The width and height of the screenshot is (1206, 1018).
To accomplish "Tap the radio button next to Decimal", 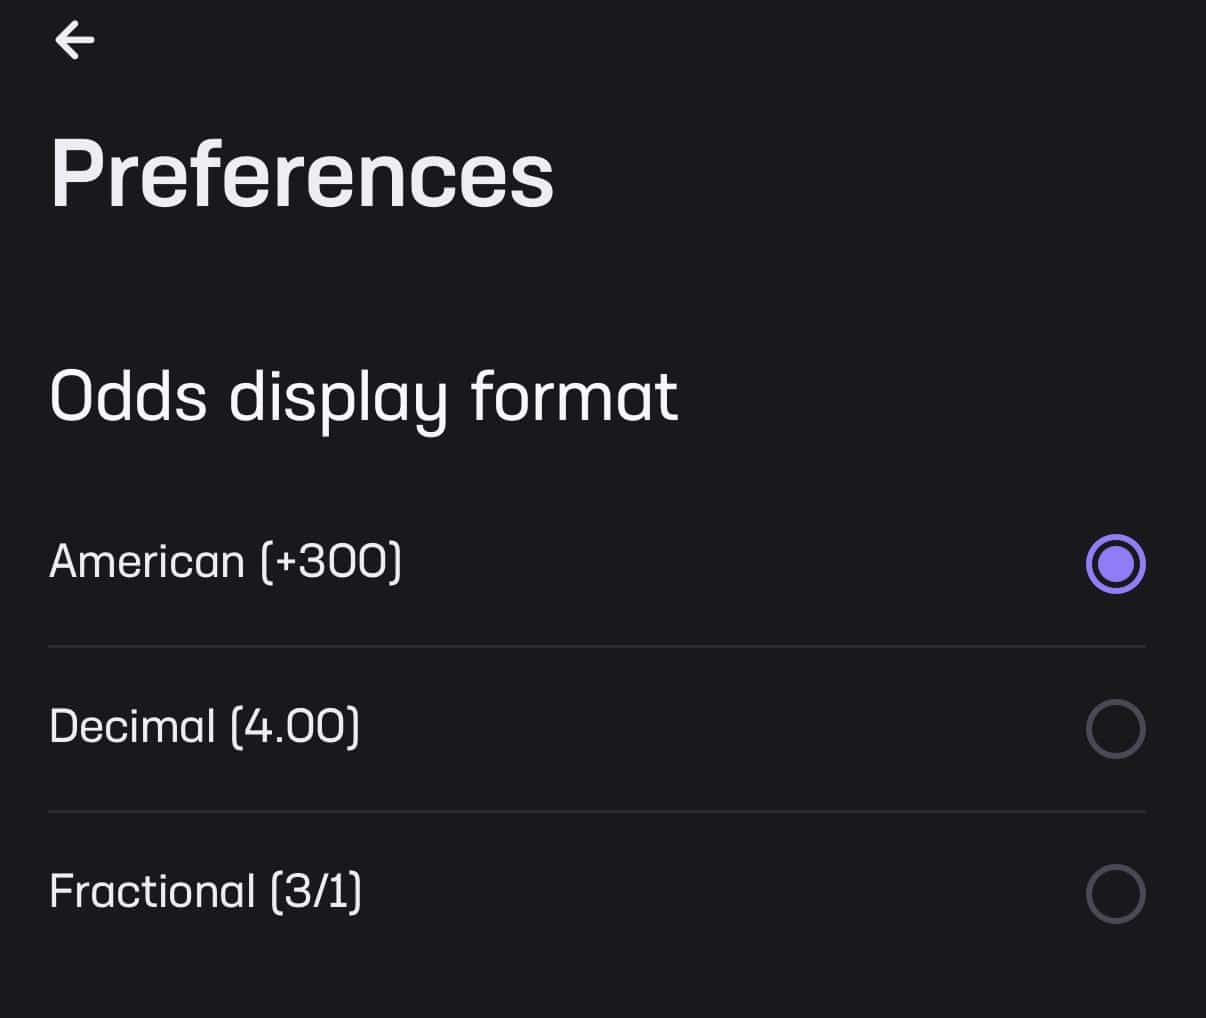I will (1115, 729).
